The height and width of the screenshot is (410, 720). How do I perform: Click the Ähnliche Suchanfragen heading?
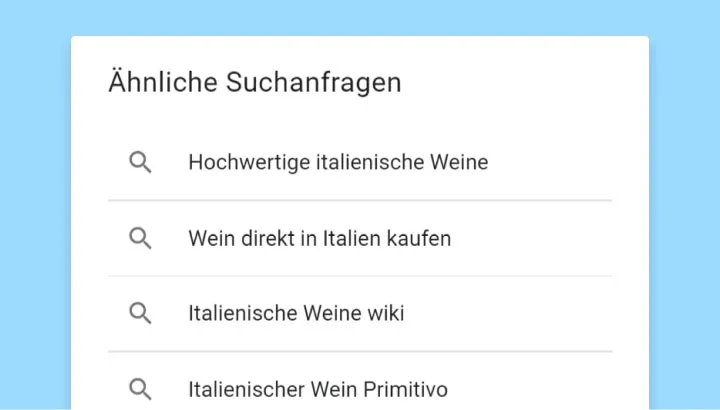click(254, 82)
